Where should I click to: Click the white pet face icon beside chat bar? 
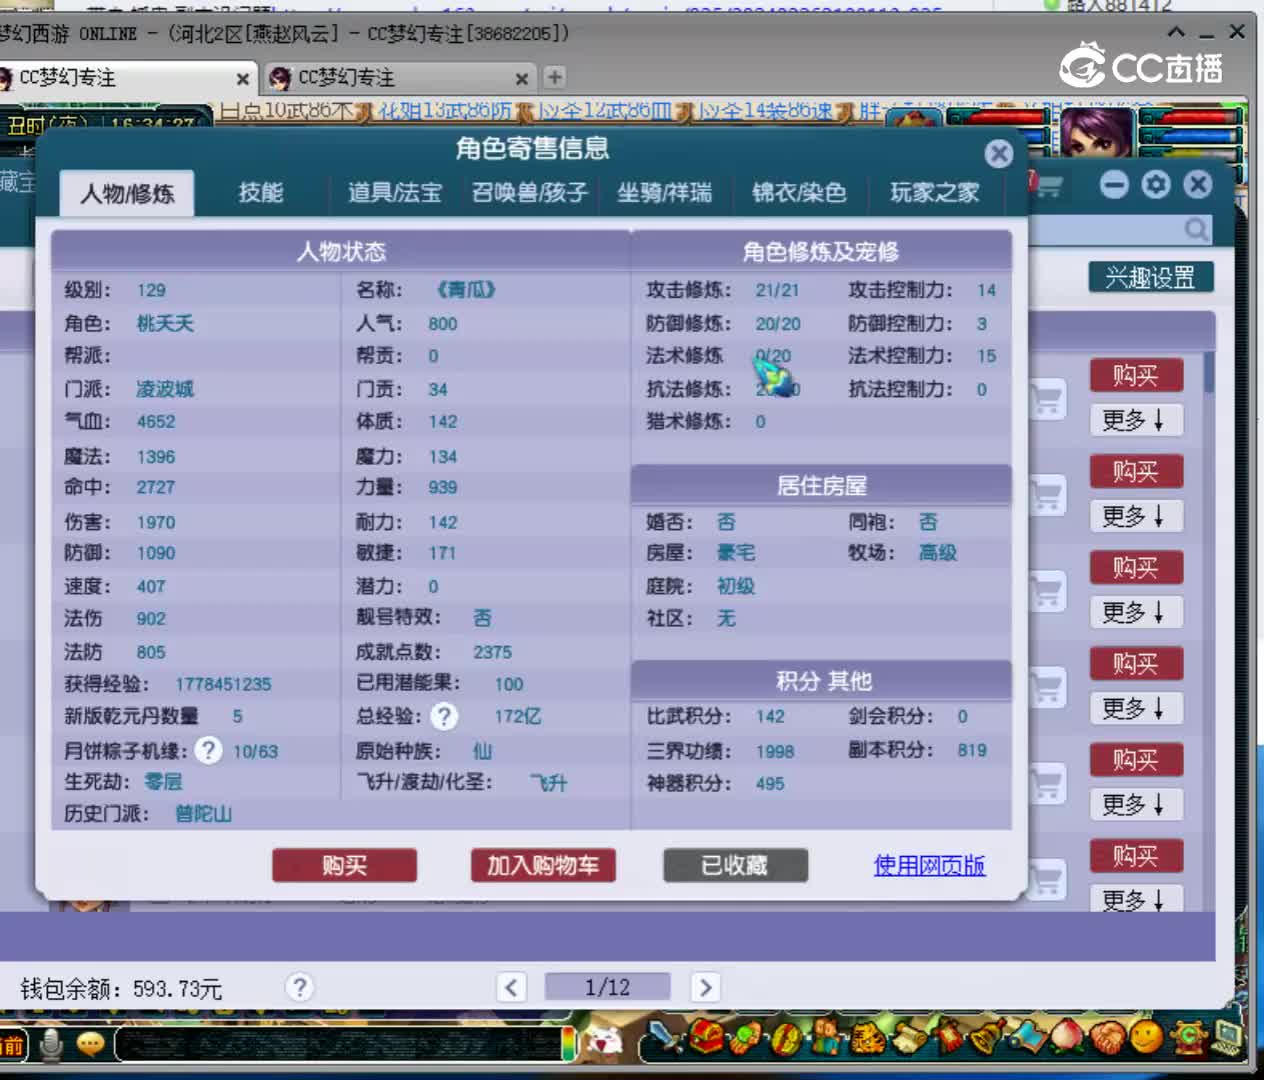(x=603, y=1042)
